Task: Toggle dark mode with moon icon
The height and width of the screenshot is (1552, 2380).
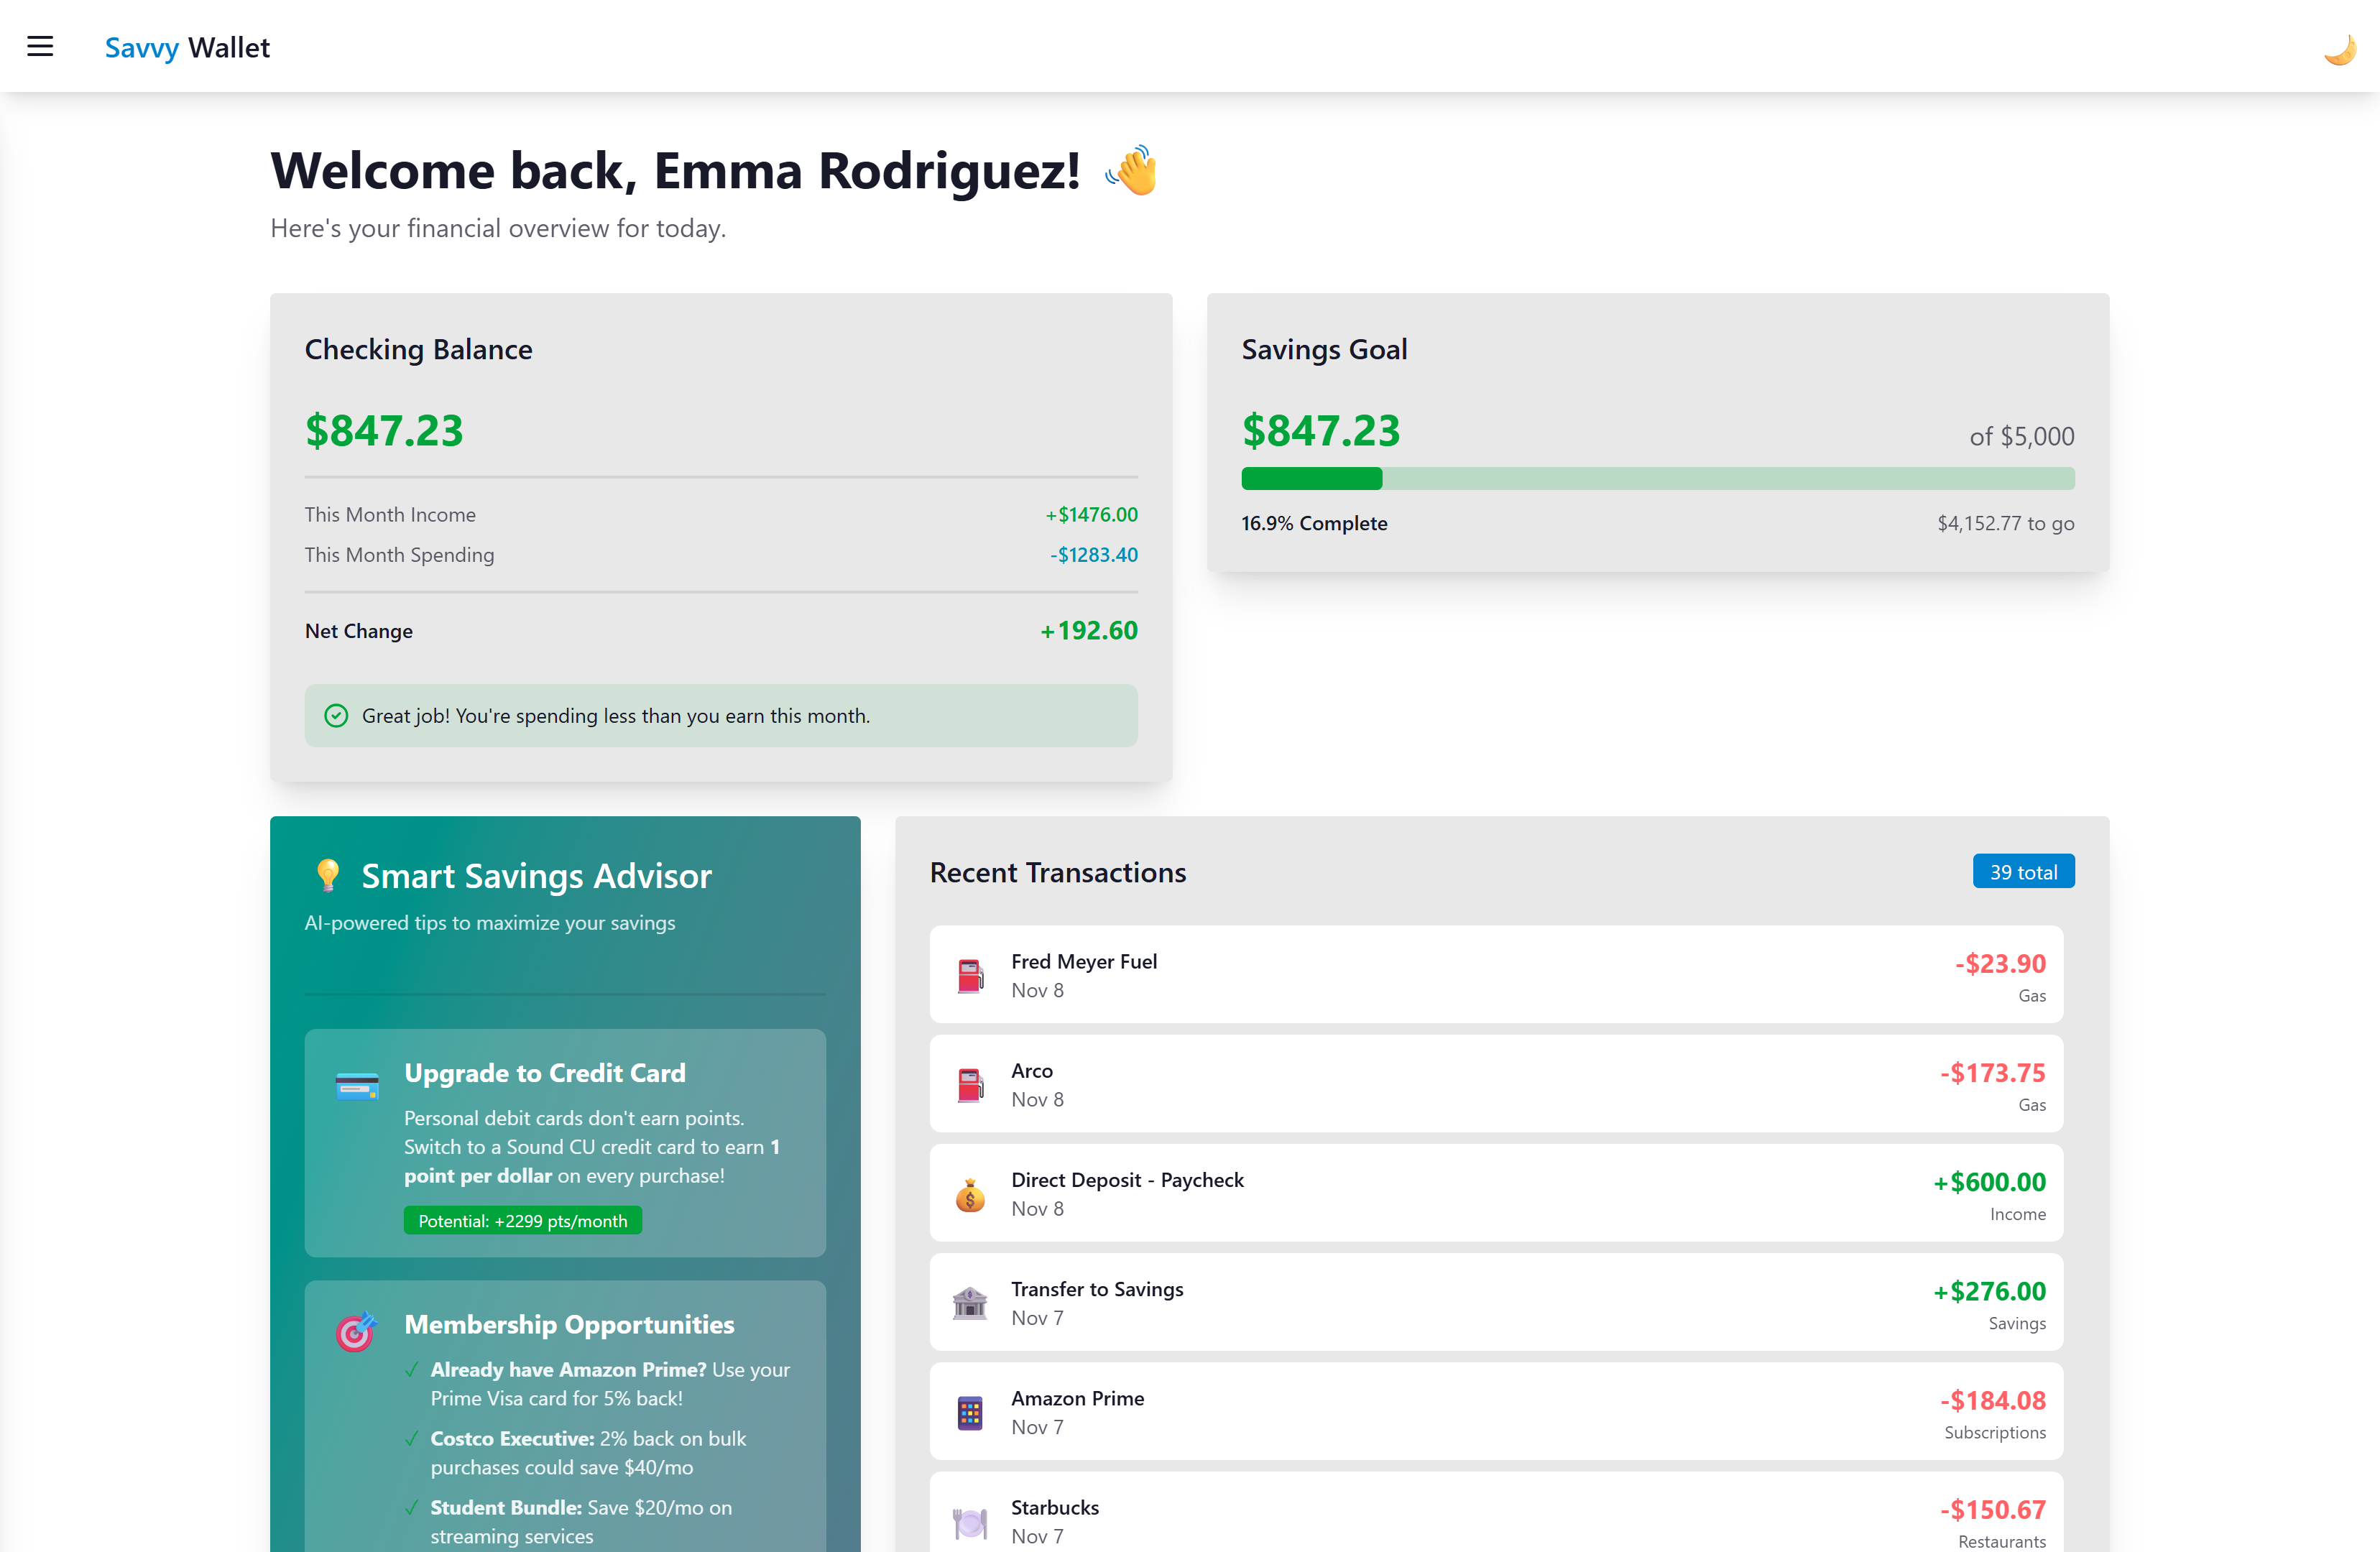Action: 2338,48
